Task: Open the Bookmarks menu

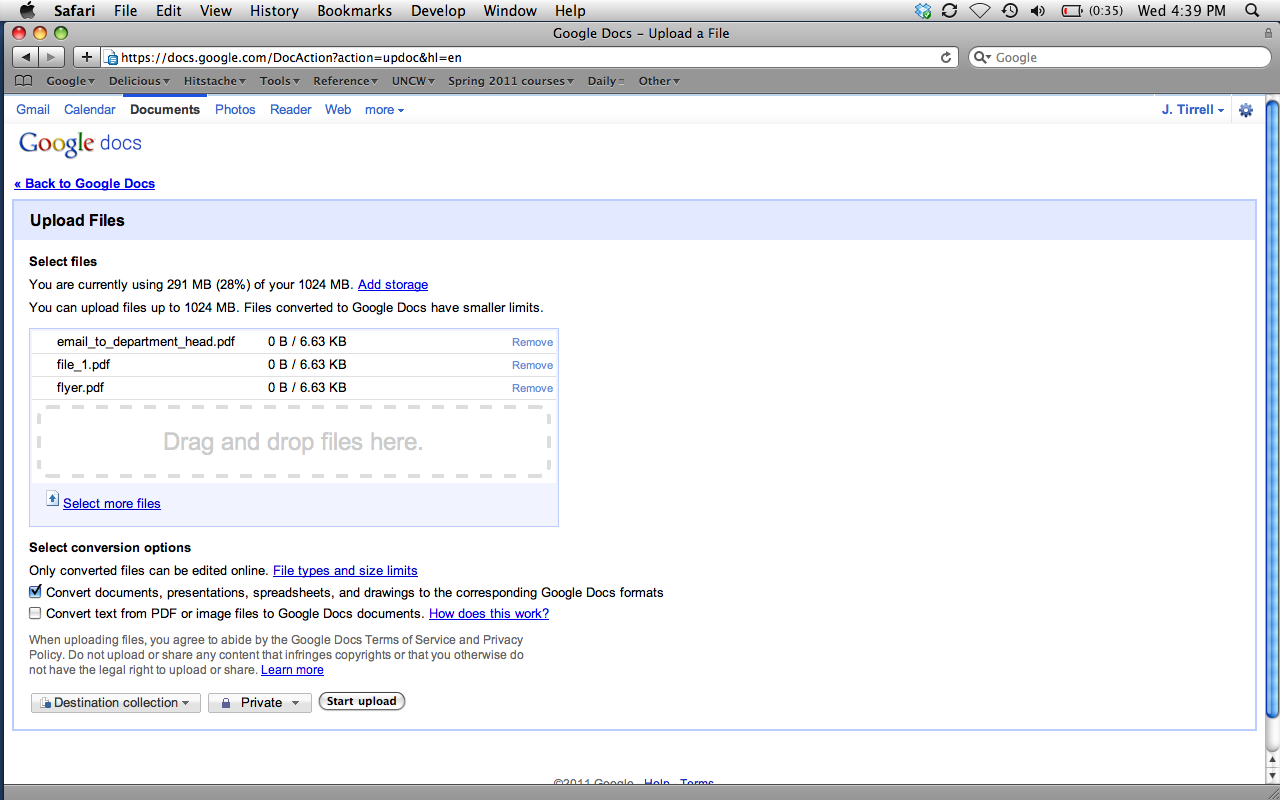Action: coord(355,11)
